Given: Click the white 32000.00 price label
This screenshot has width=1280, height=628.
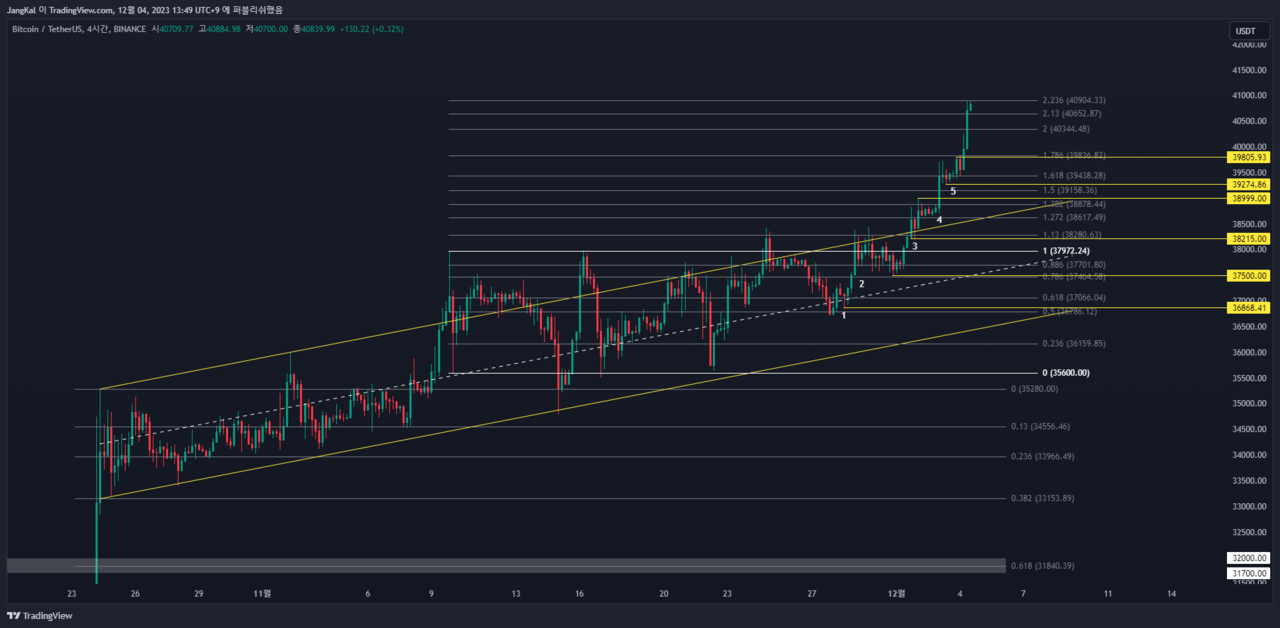Looking at the screenshot, I should coord(1249,558).
